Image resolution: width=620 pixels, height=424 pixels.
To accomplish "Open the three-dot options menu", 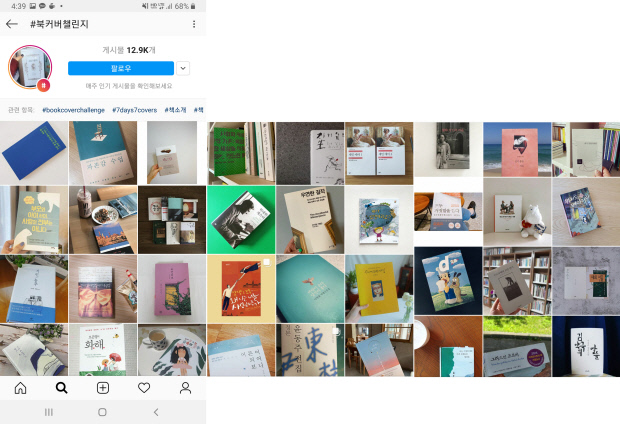I will [194, 24].
